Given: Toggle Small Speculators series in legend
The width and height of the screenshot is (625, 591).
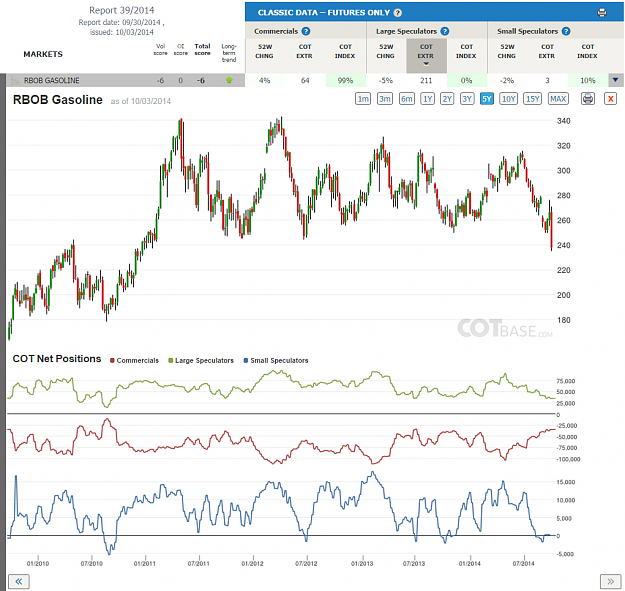Looking at the screenshot, I should coord(276,360).
